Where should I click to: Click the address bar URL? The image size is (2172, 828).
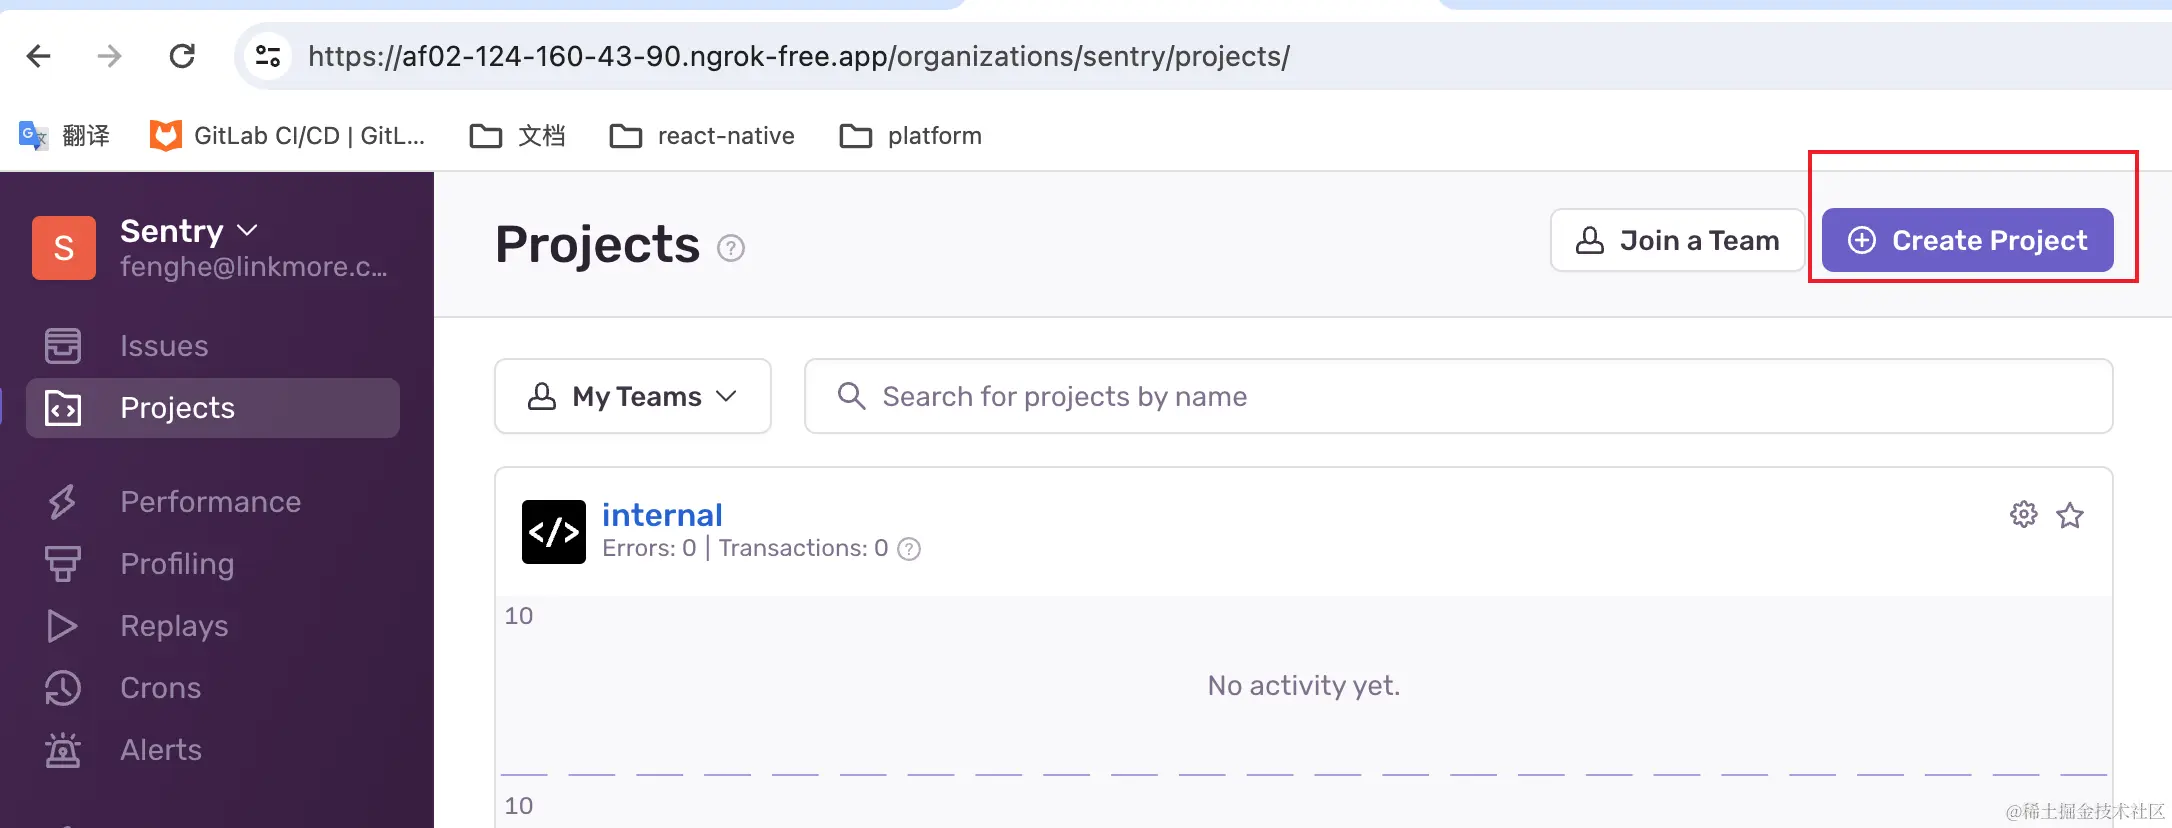click(798, 56)
